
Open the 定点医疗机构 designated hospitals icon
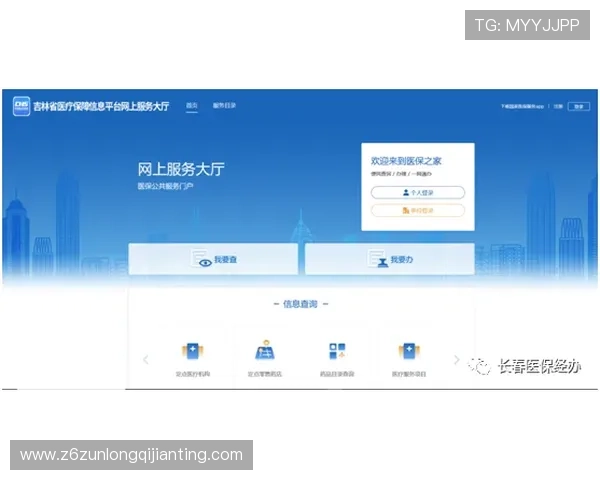[192, 351]
